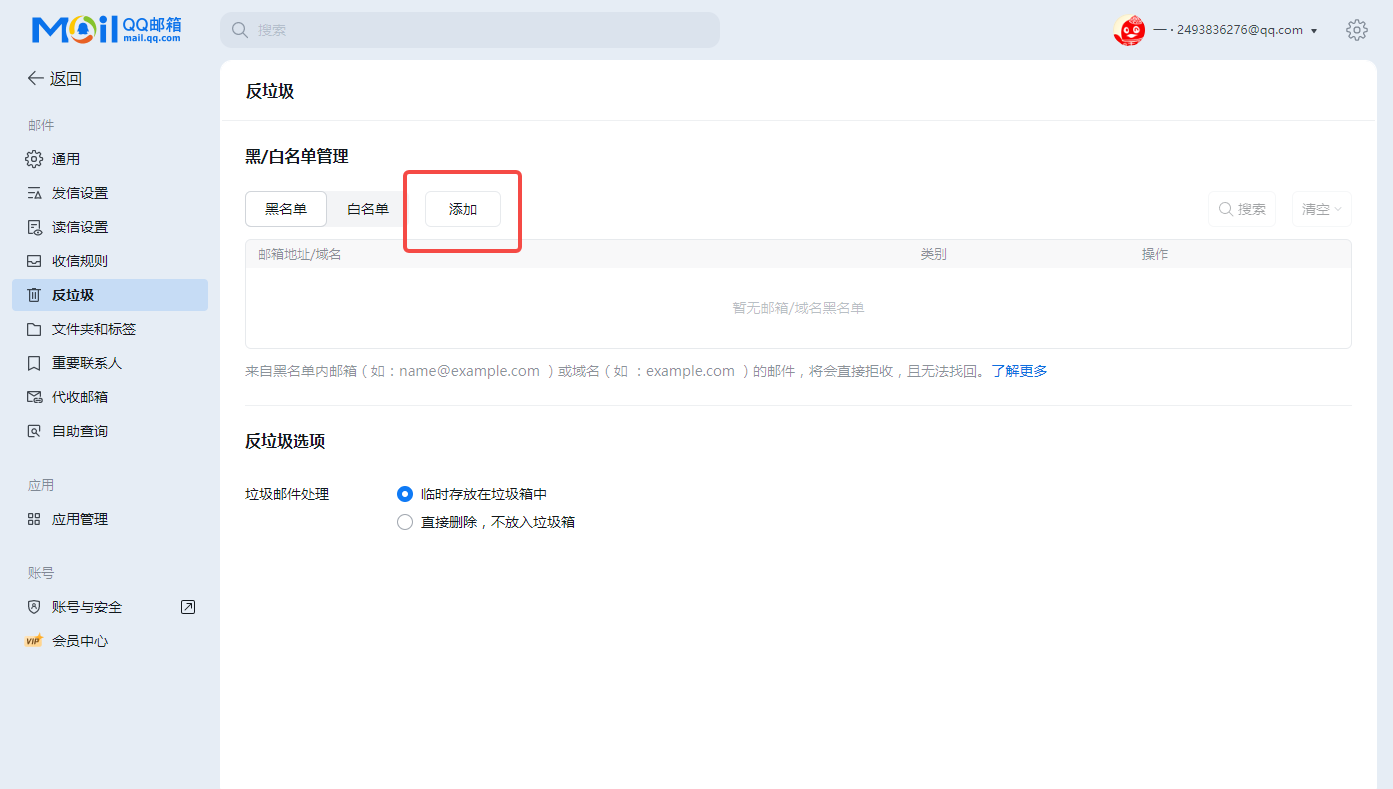Open 收信规则 inbox rules icon
Image resolution: width=1393 pixels, height=789 pixels.
point(34,261)
